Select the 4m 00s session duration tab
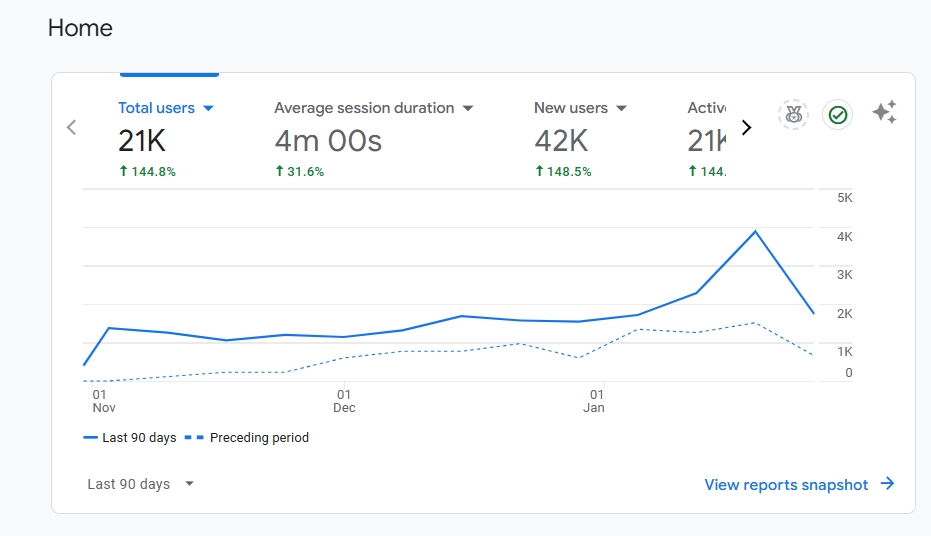This screenshot has width=931, height=536. (x=328, y=141)
